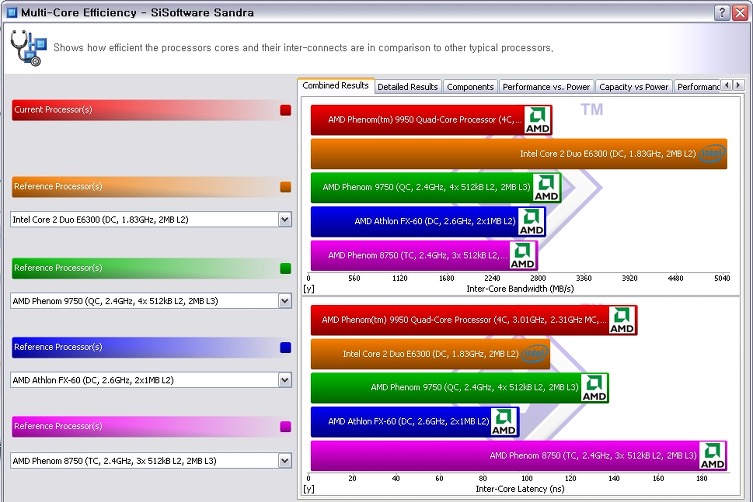Screen dimensions: 753x502
Task: Click AMD Phenom 9750 combo box field
Action: click(151, 301)
